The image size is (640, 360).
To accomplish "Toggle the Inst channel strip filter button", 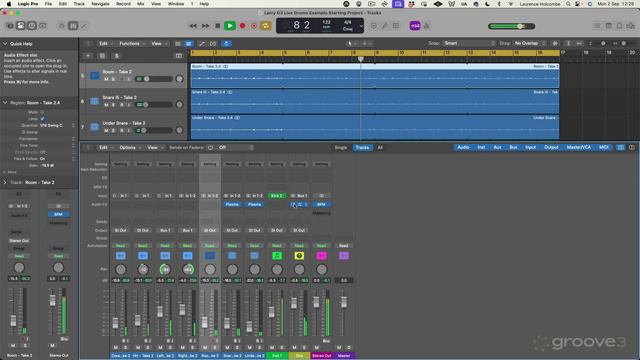I will click(481, 147).
